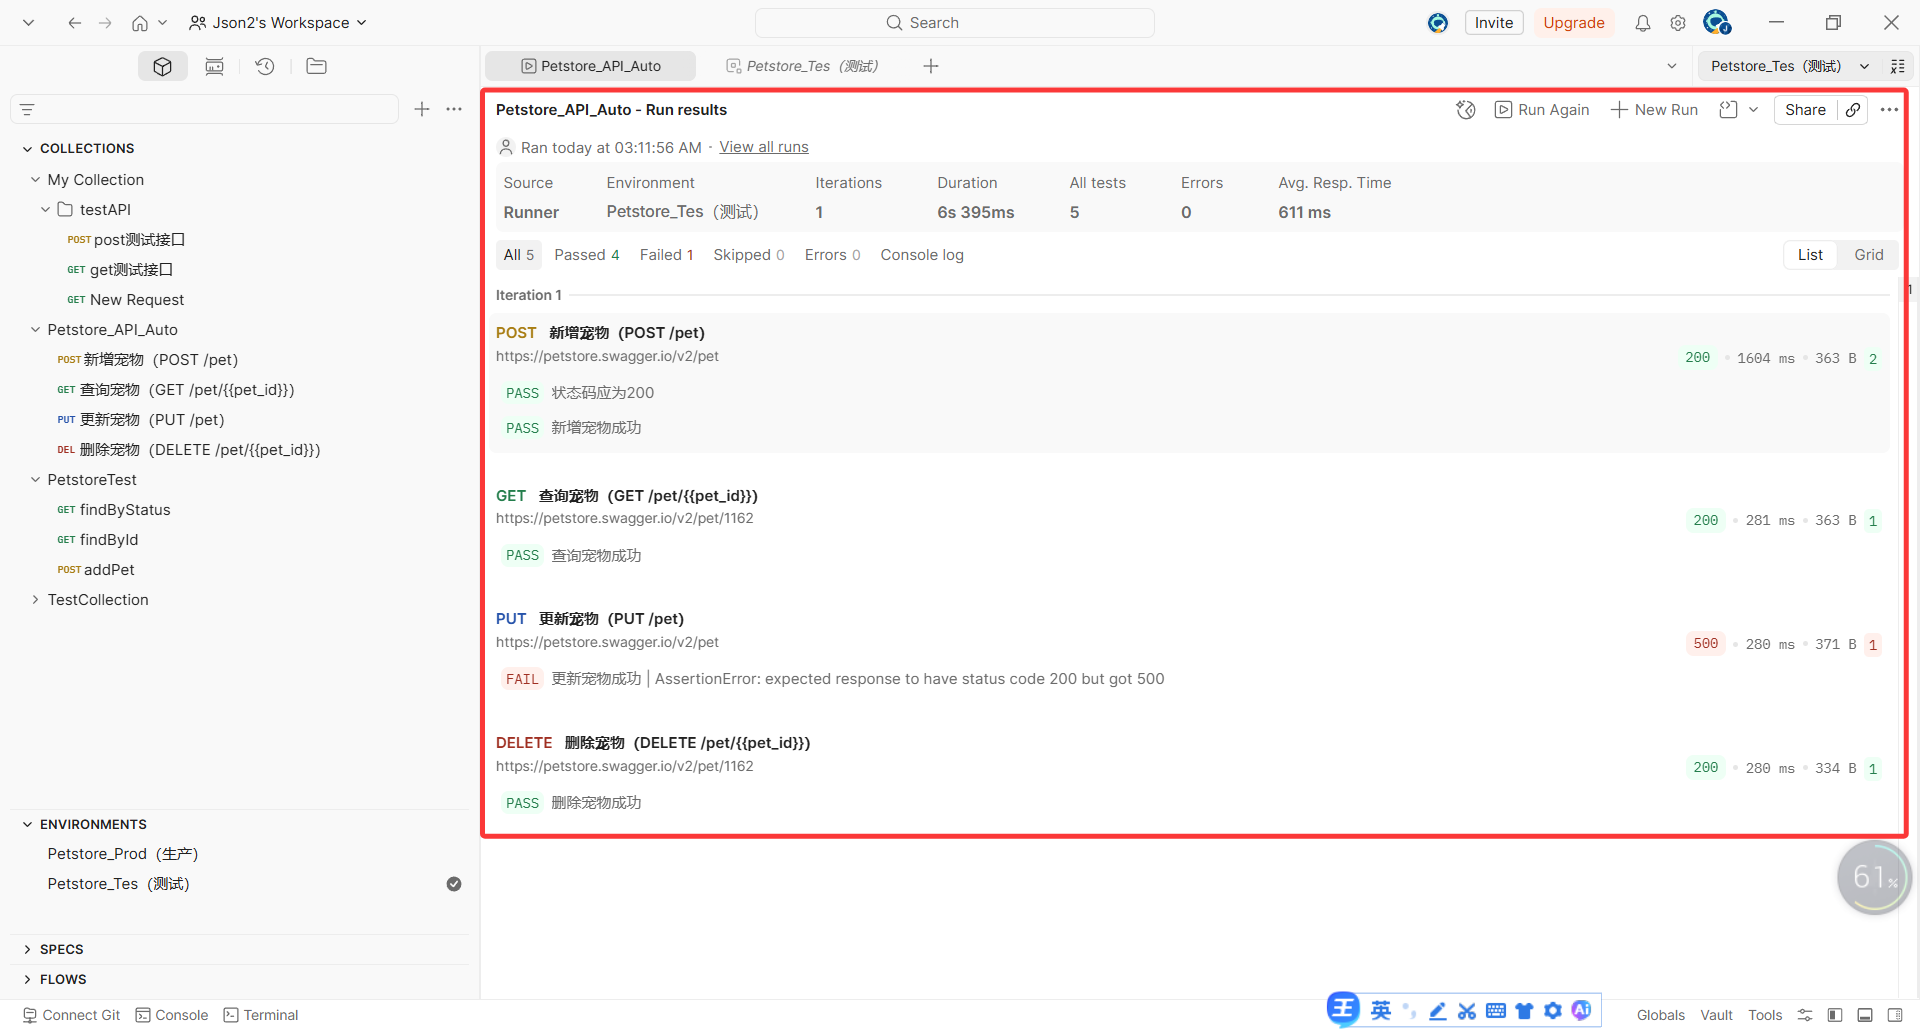
Task: Click the sidebar filter input field
Action: [x=205, y=109]
